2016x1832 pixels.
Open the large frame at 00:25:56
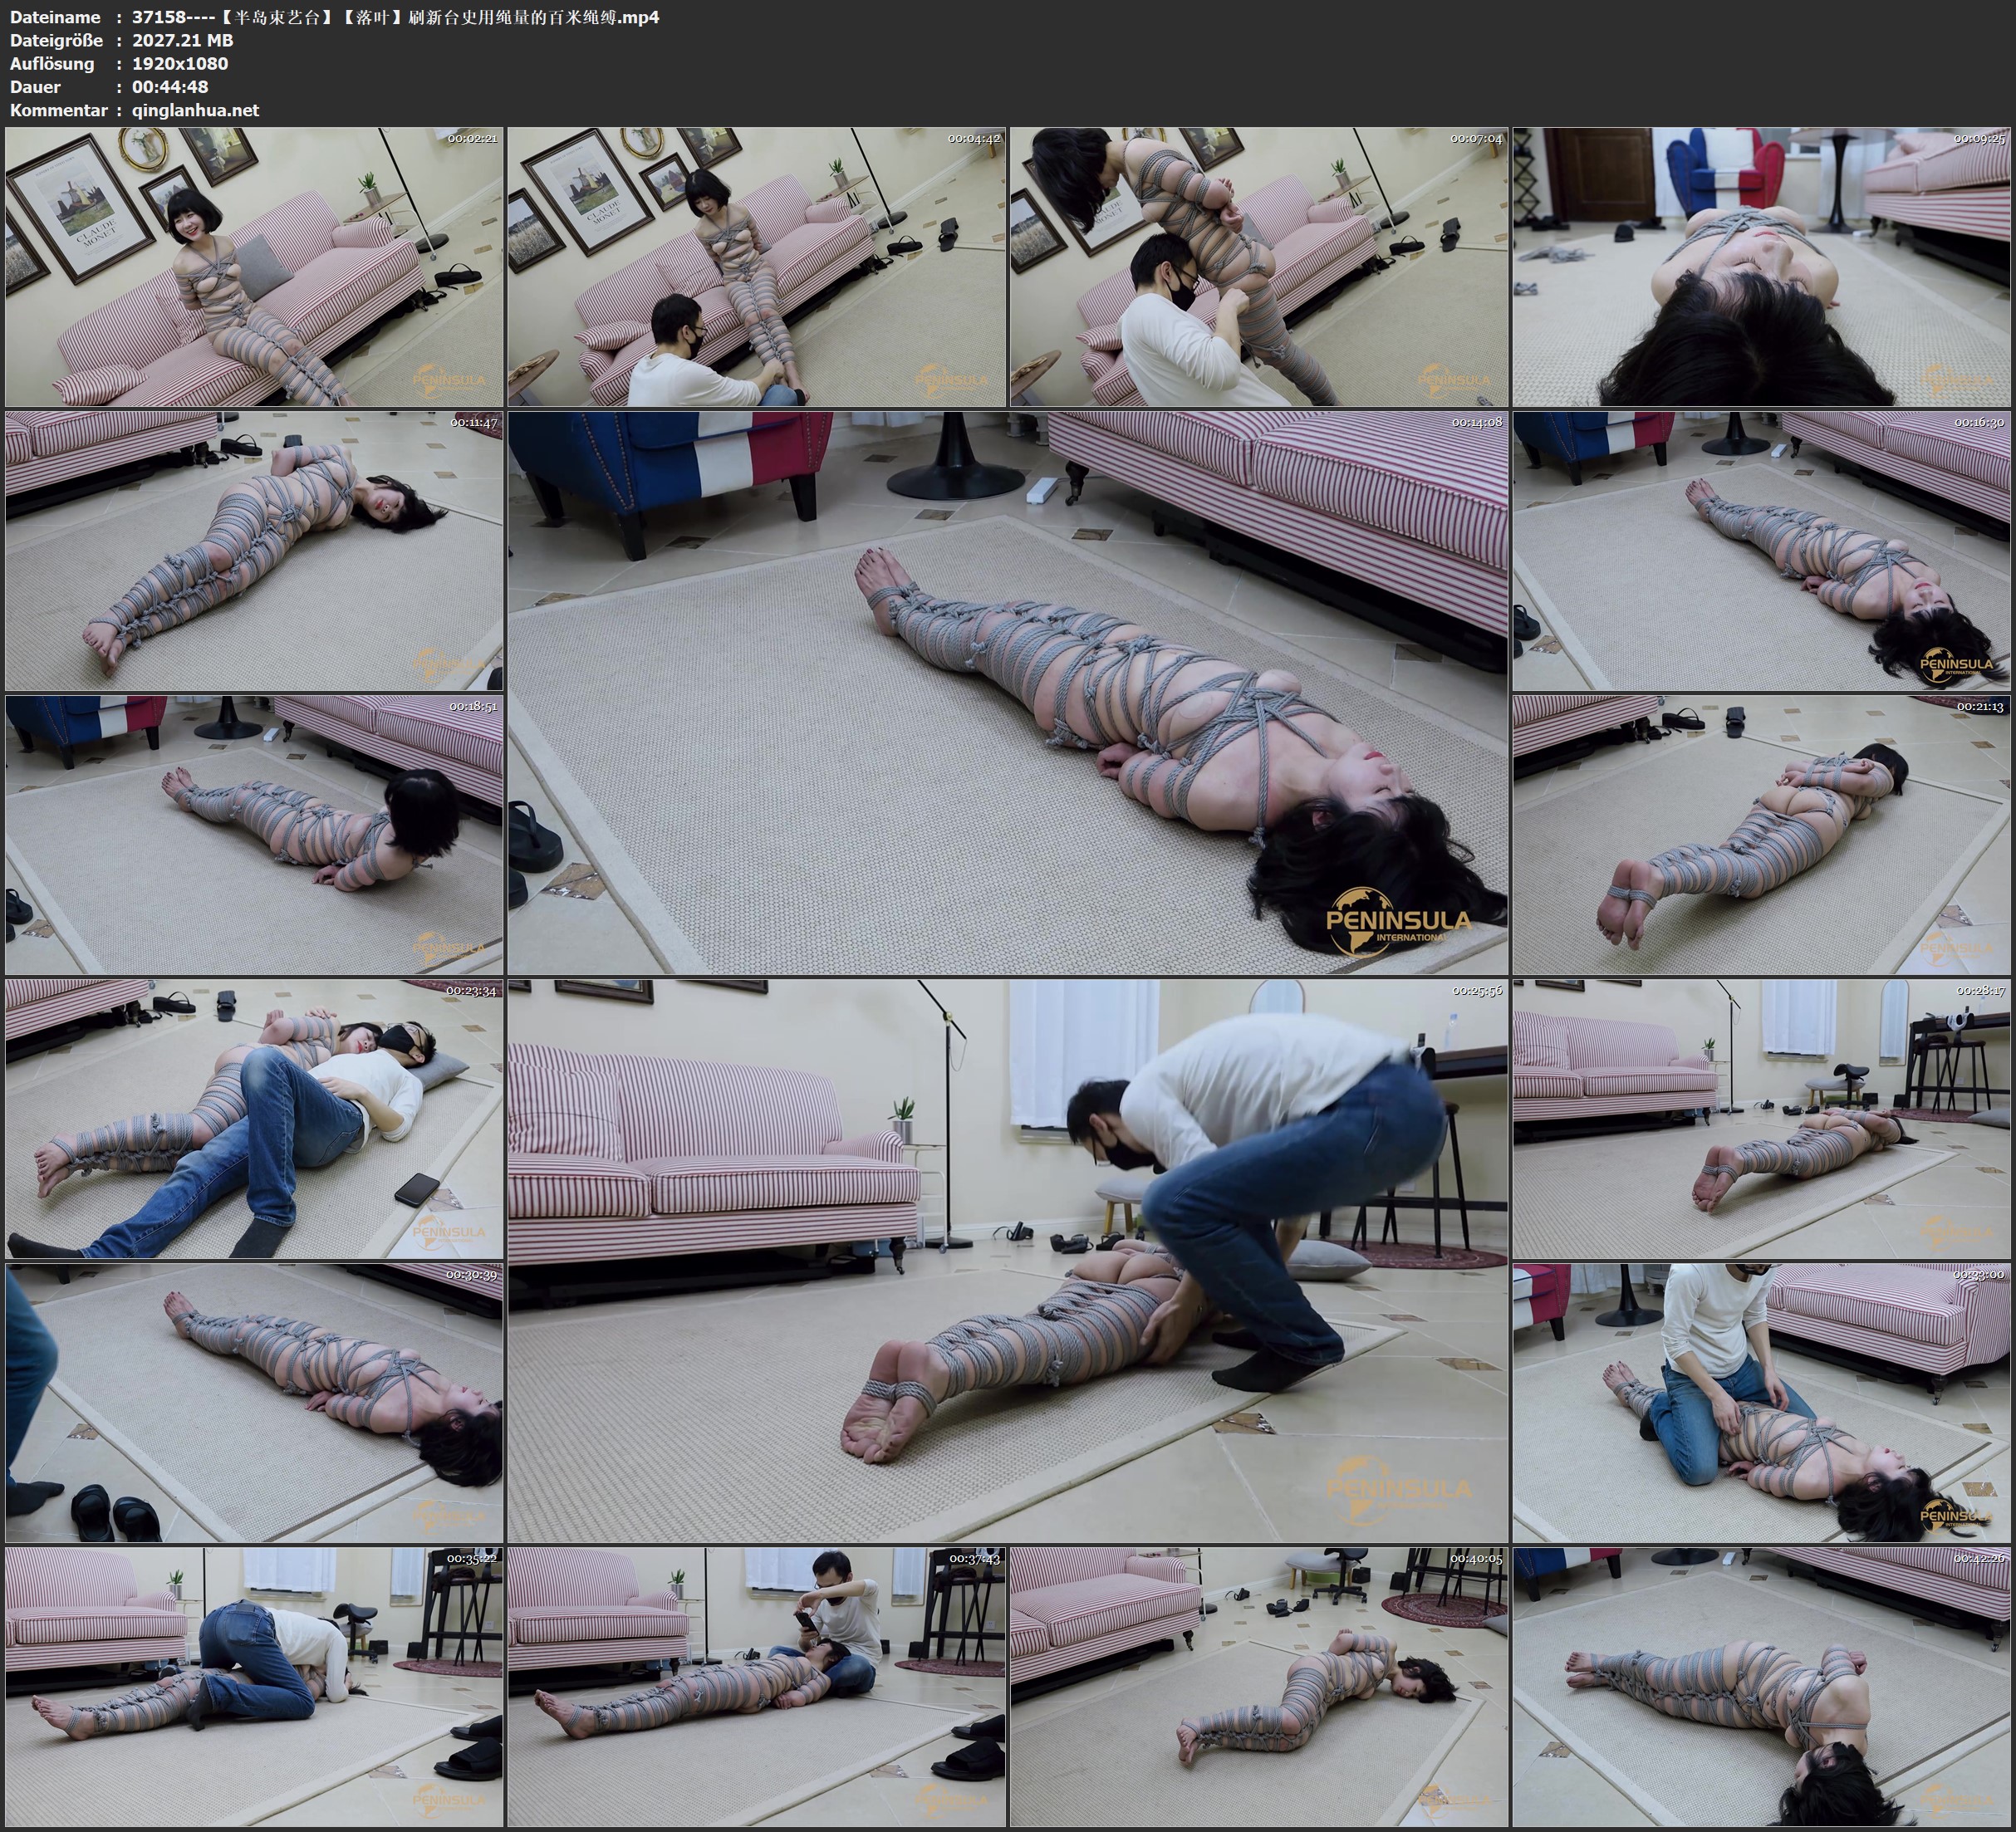[1008, 1260]
